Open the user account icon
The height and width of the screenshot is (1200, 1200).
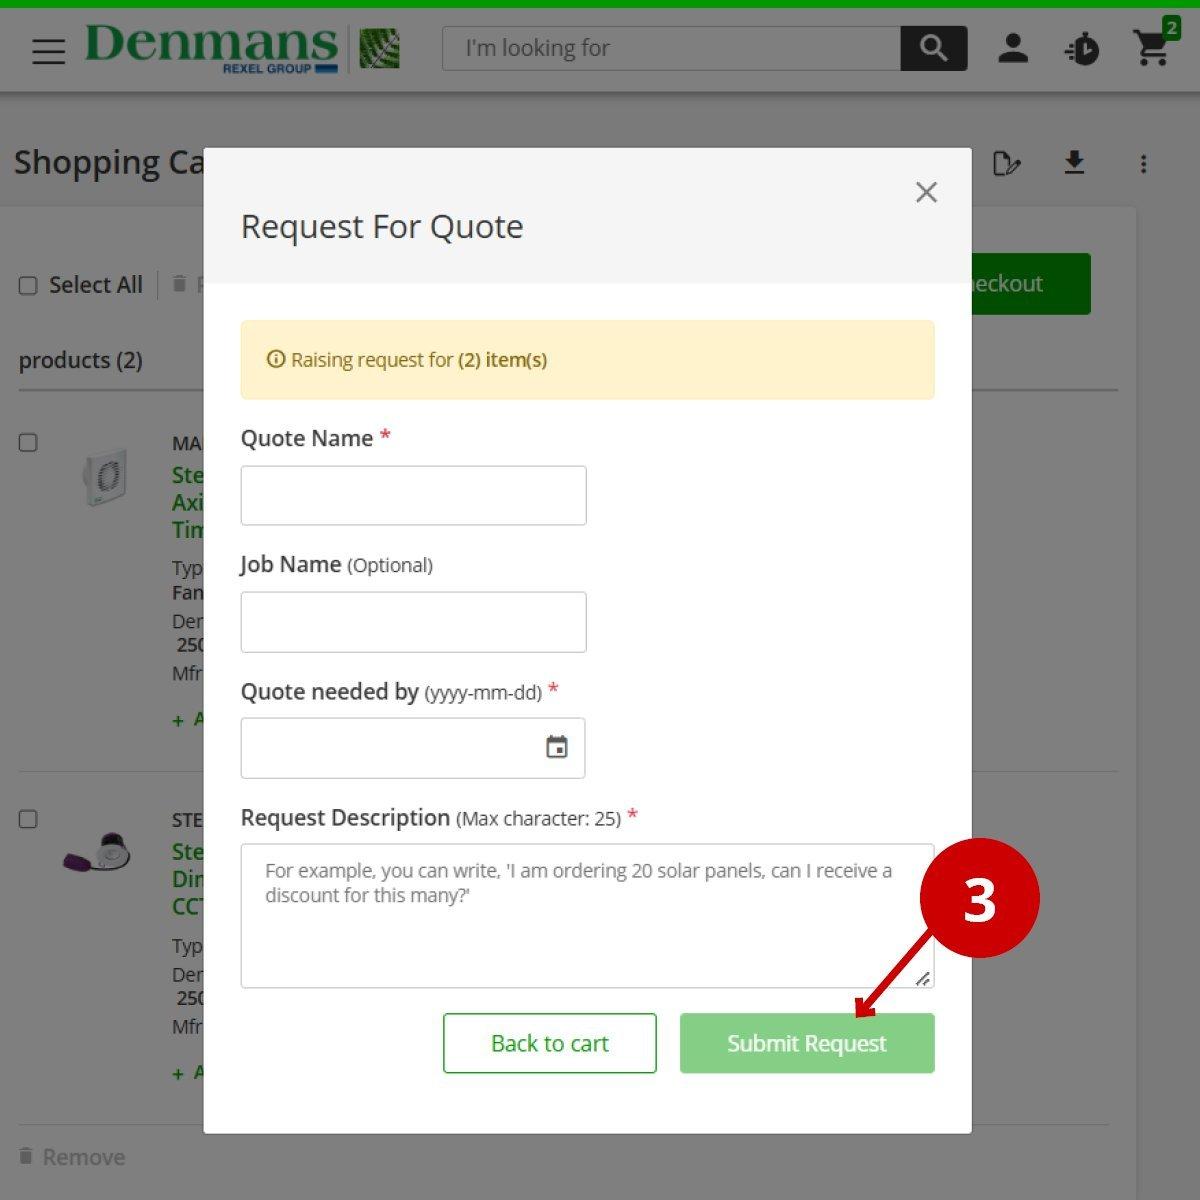pos(1013,48)
